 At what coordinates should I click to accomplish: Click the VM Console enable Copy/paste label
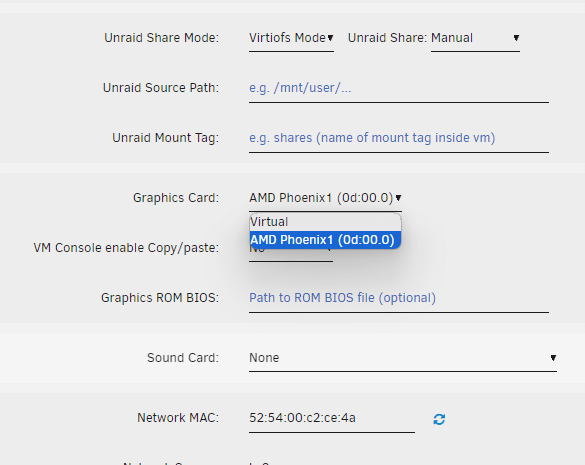126,248
